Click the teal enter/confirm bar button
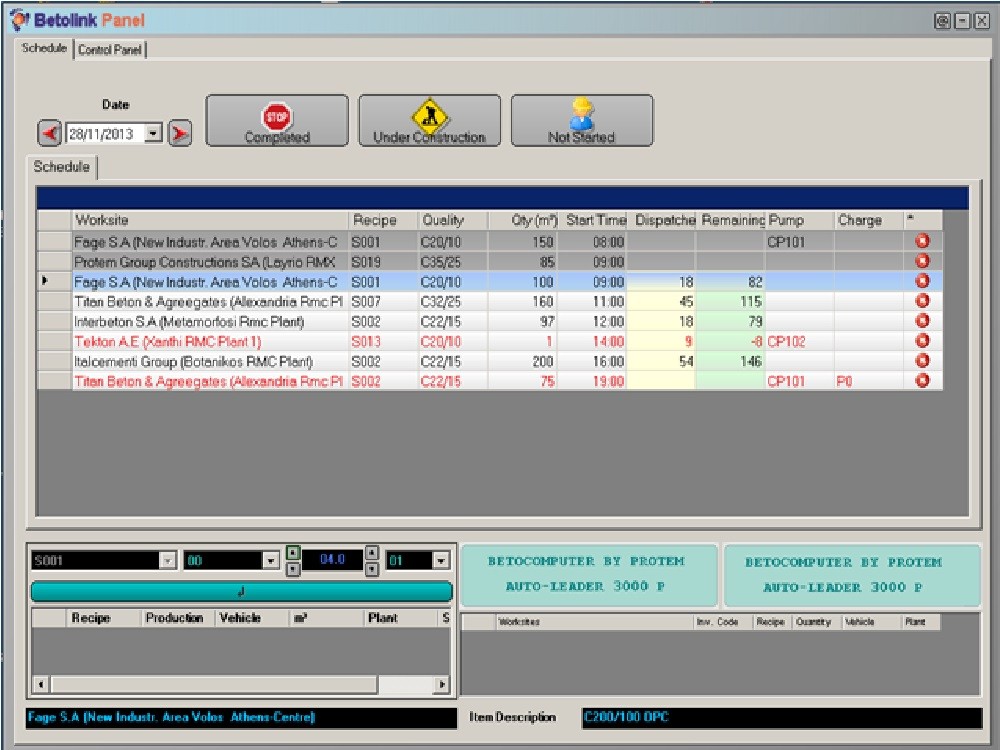 [242, 592]
